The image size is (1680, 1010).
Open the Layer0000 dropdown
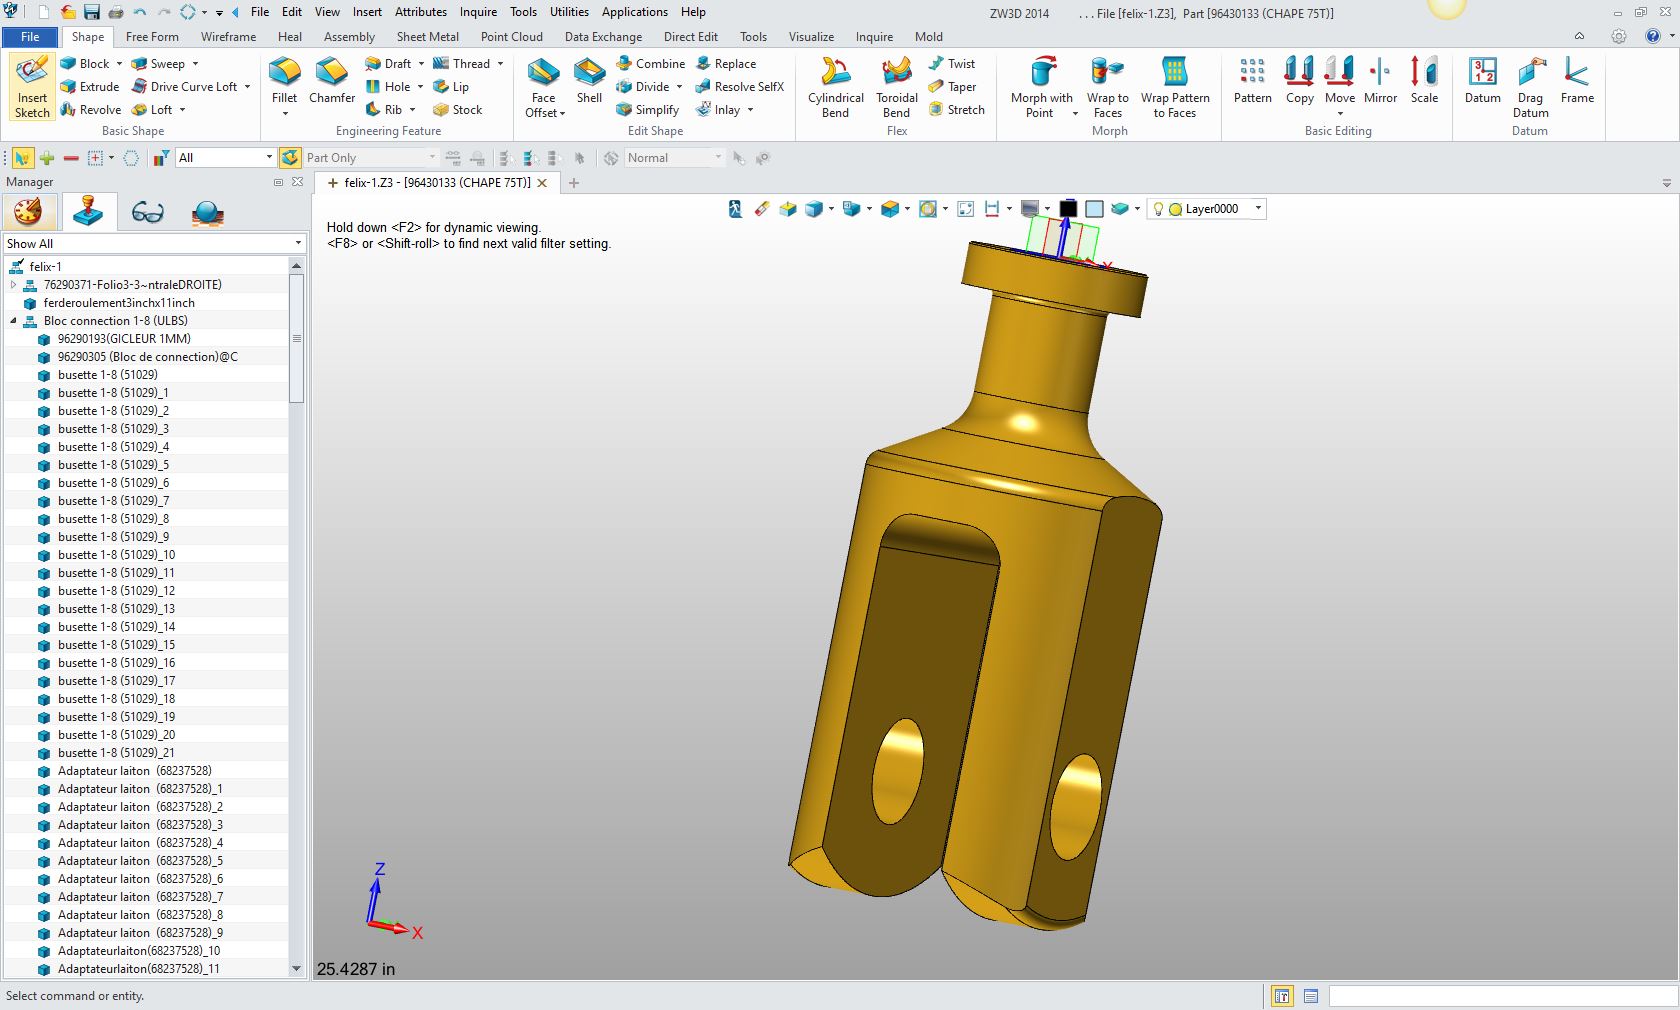[x=1258, y=209]
